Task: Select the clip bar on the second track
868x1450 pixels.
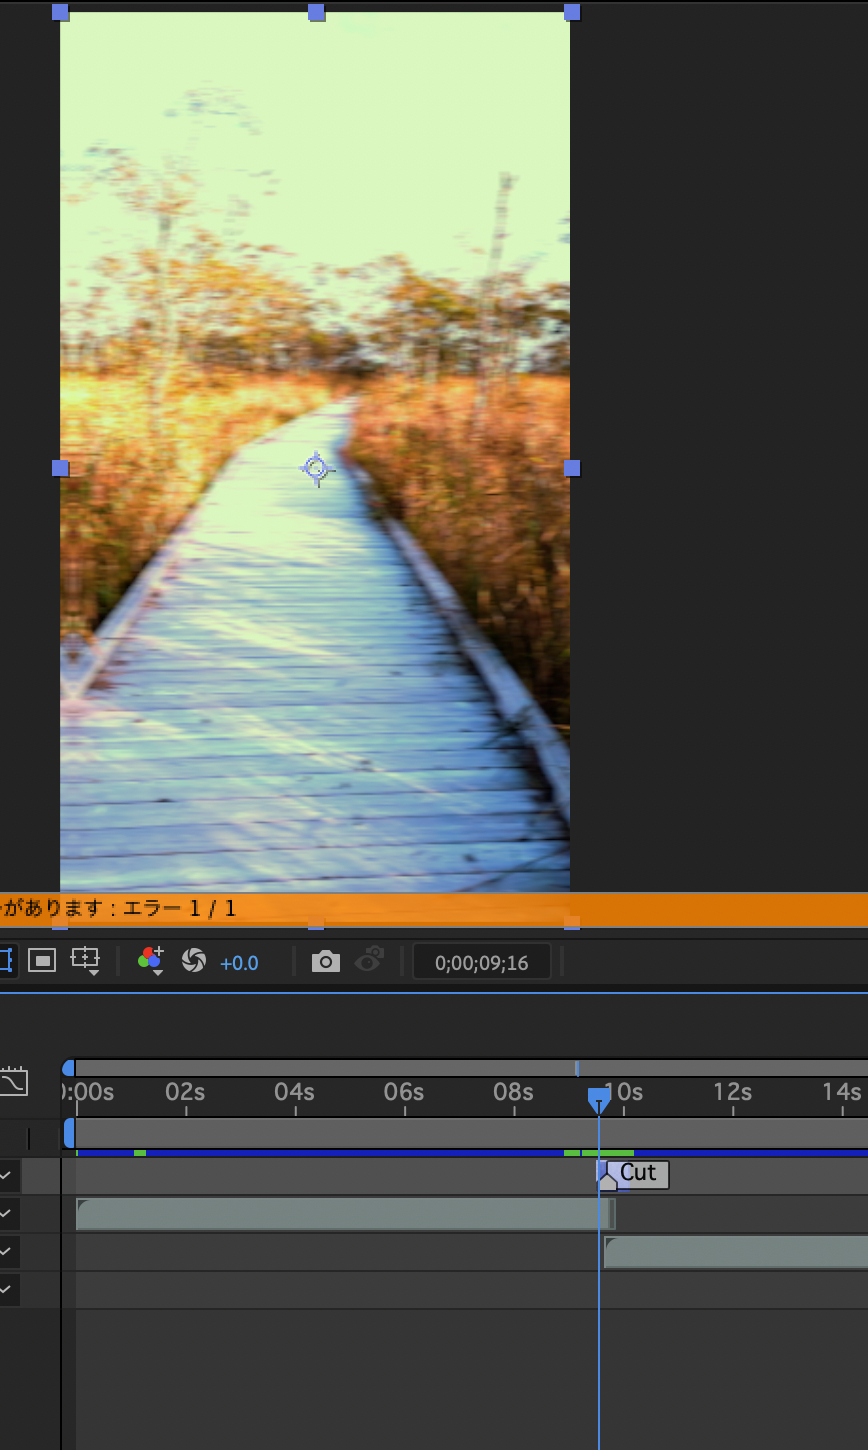Action: pyautogui.click(x=340, y=1213)
